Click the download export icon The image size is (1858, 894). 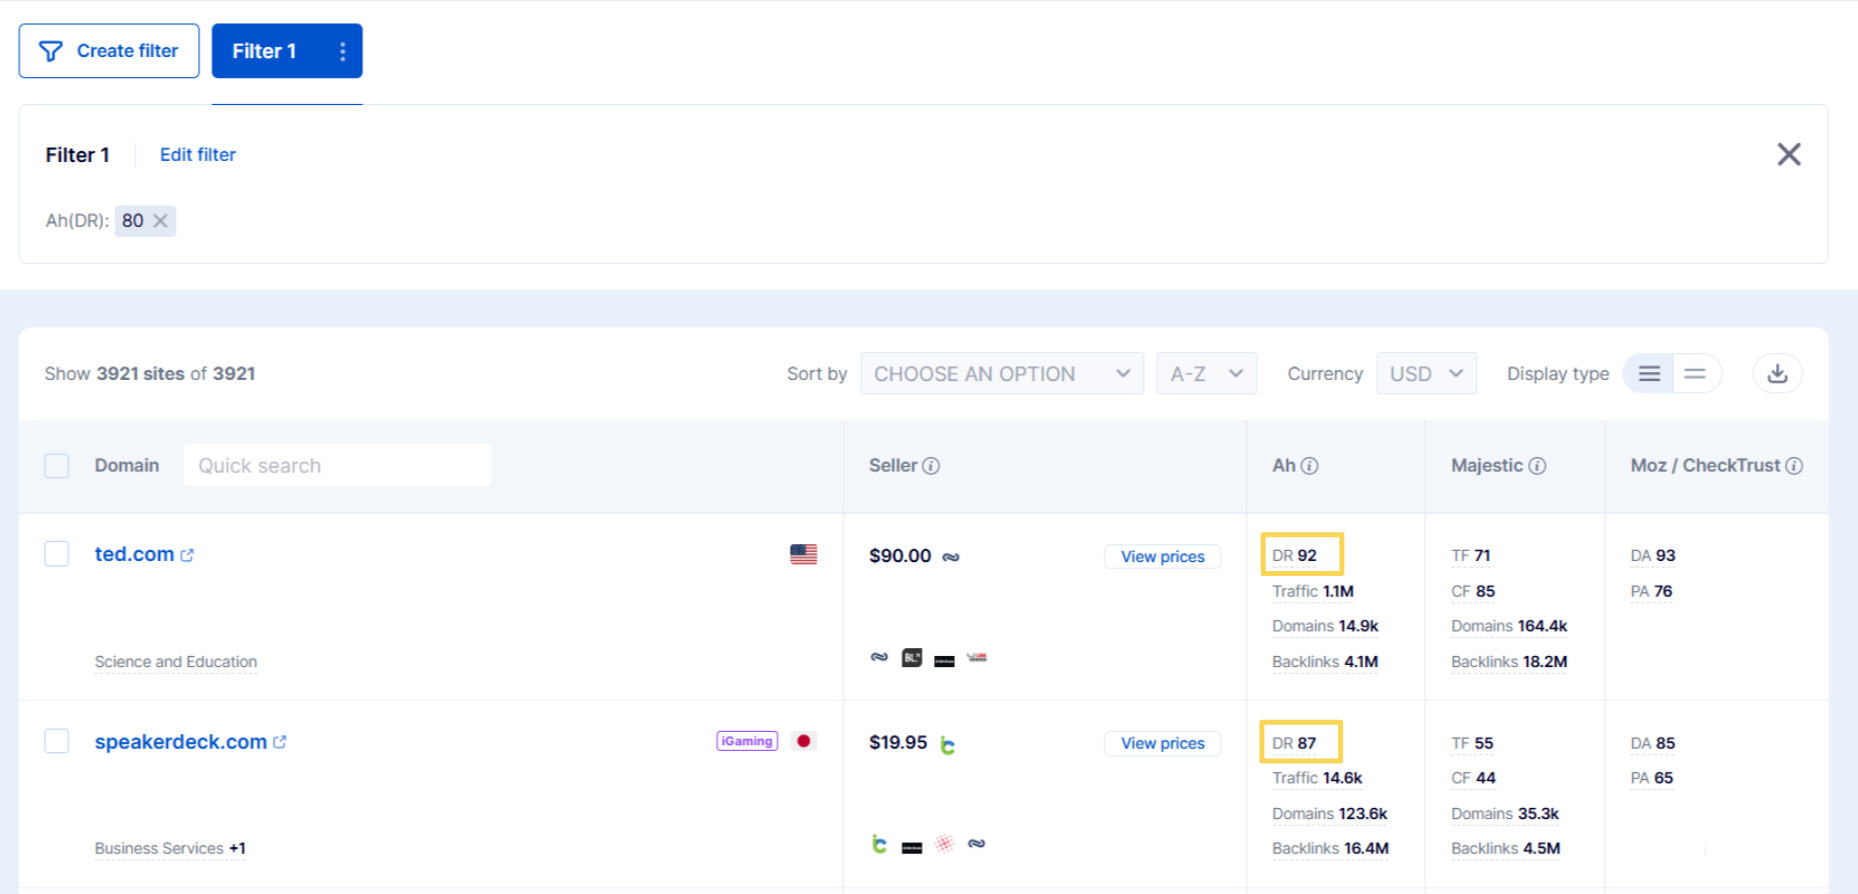pyautogui.click(x=1777, y=373)
